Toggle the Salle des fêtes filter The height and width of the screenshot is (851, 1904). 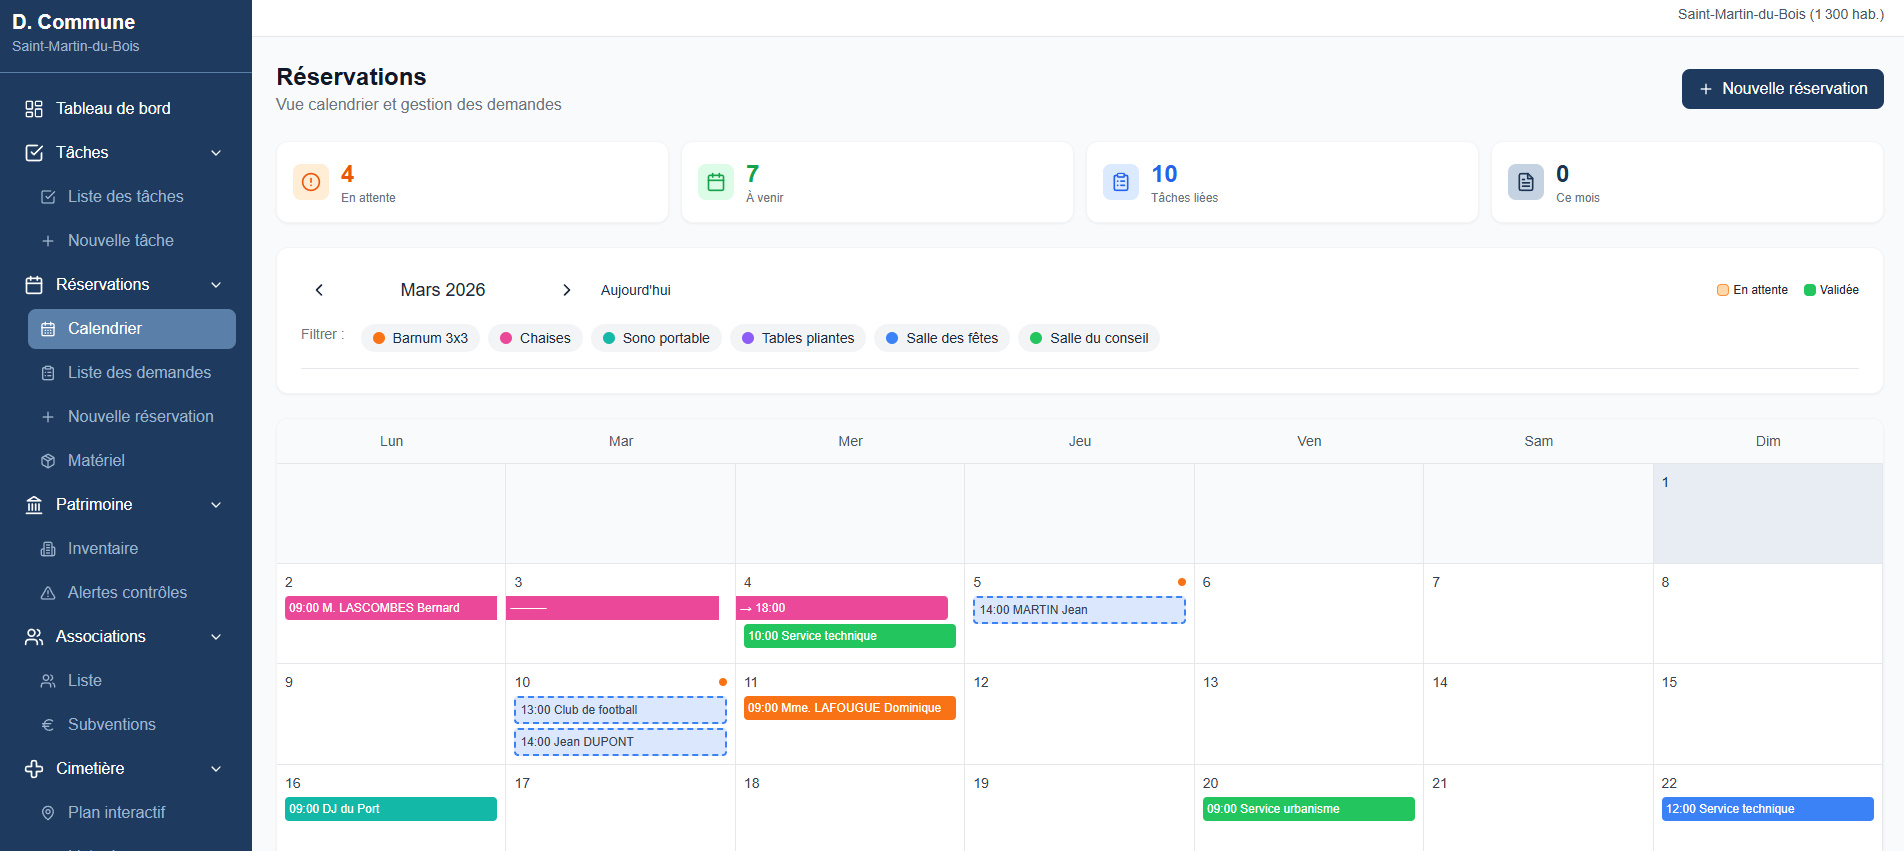coord(942,338)
